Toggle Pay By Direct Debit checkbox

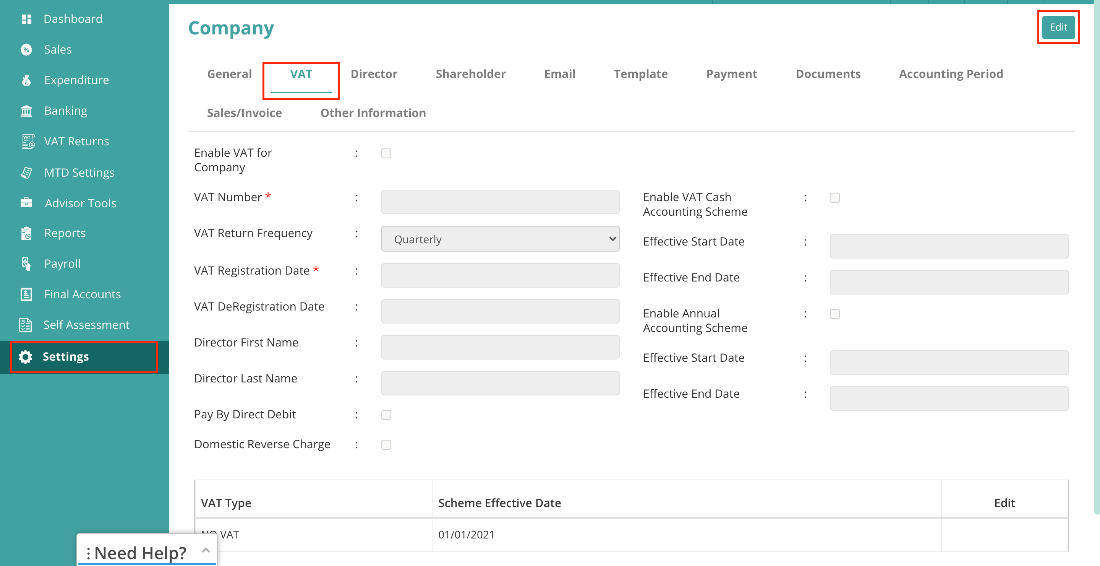click(386, 415)
